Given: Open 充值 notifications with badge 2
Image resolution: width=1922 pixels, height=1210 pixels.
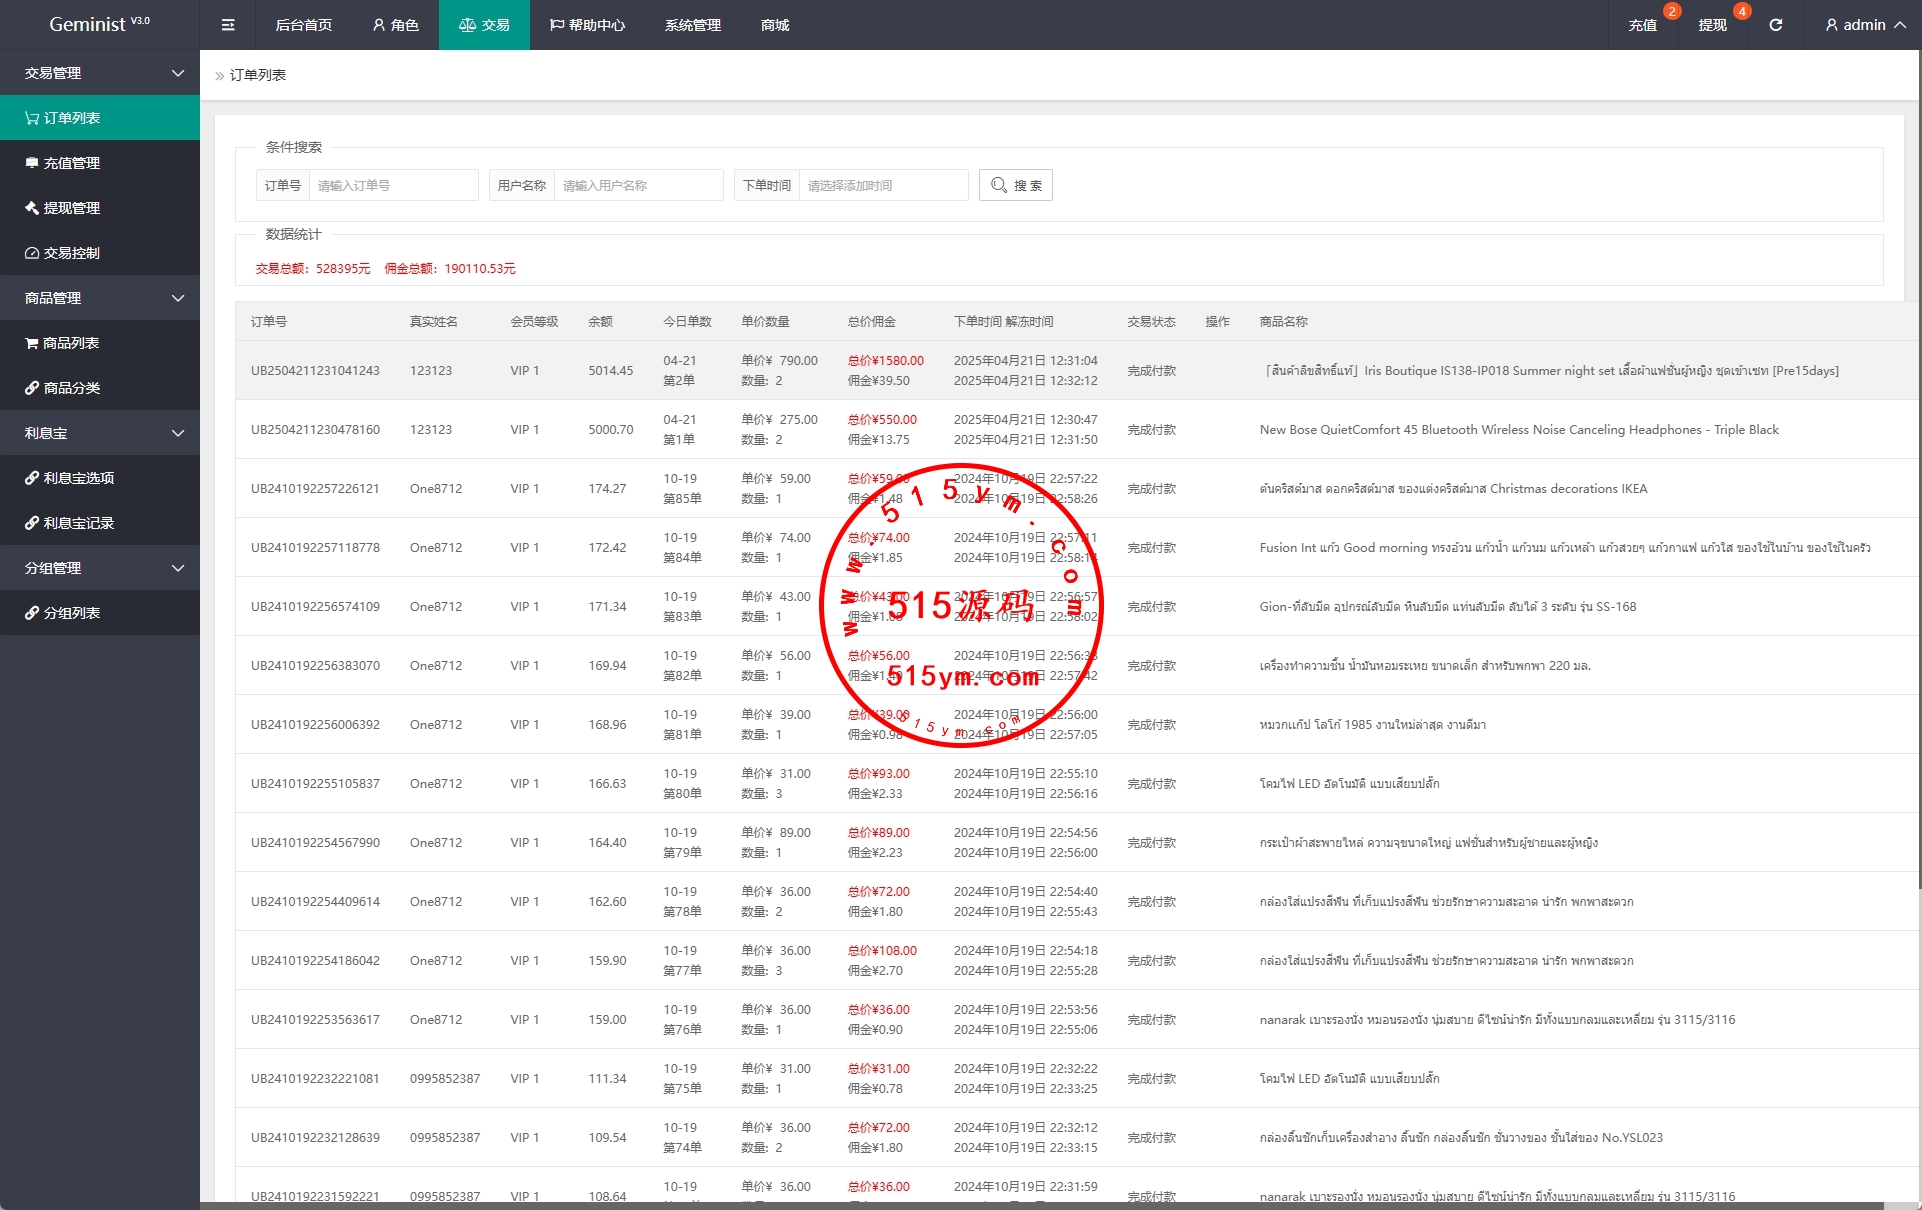Looking at the screenshot, I should 1643,25.
